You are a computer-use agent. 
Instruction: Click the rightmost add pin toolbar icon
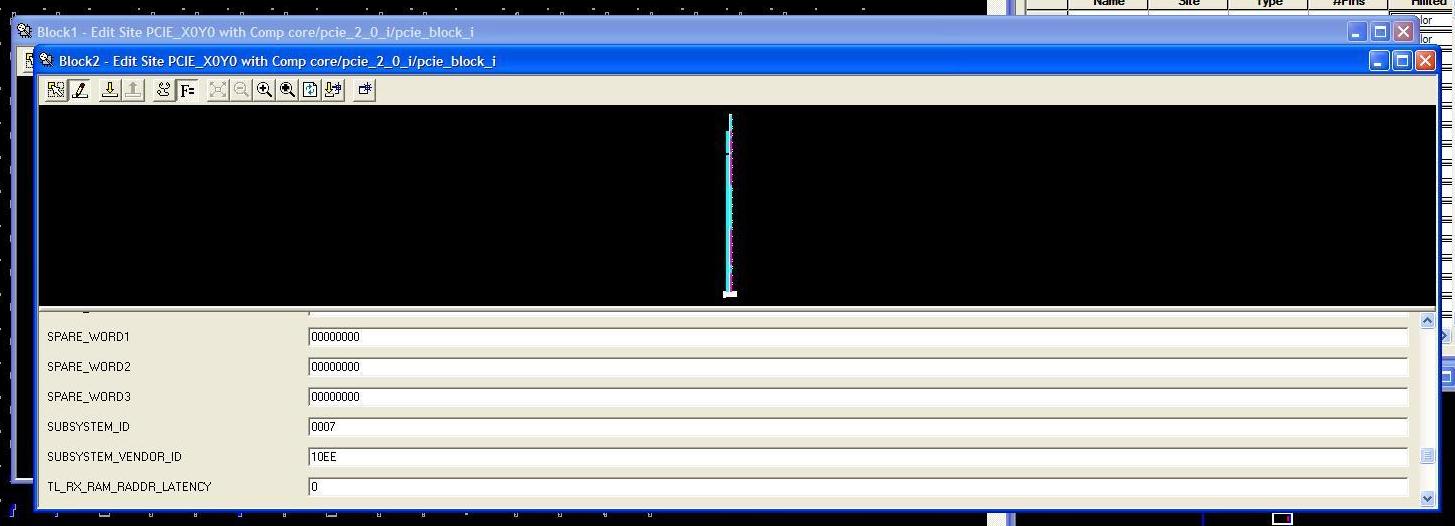365,90
